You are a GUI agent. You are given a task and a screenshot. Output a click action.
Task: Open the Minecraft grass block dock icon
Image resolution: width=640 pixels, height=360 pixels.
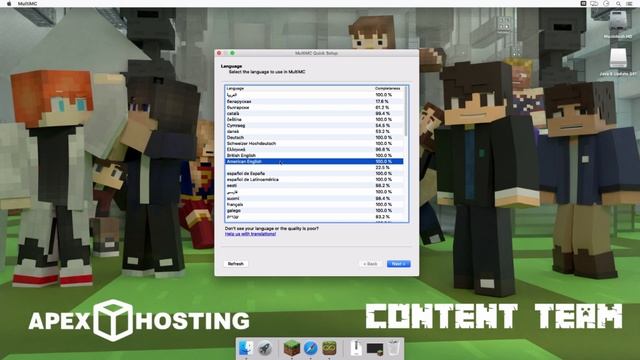point(291,348)
